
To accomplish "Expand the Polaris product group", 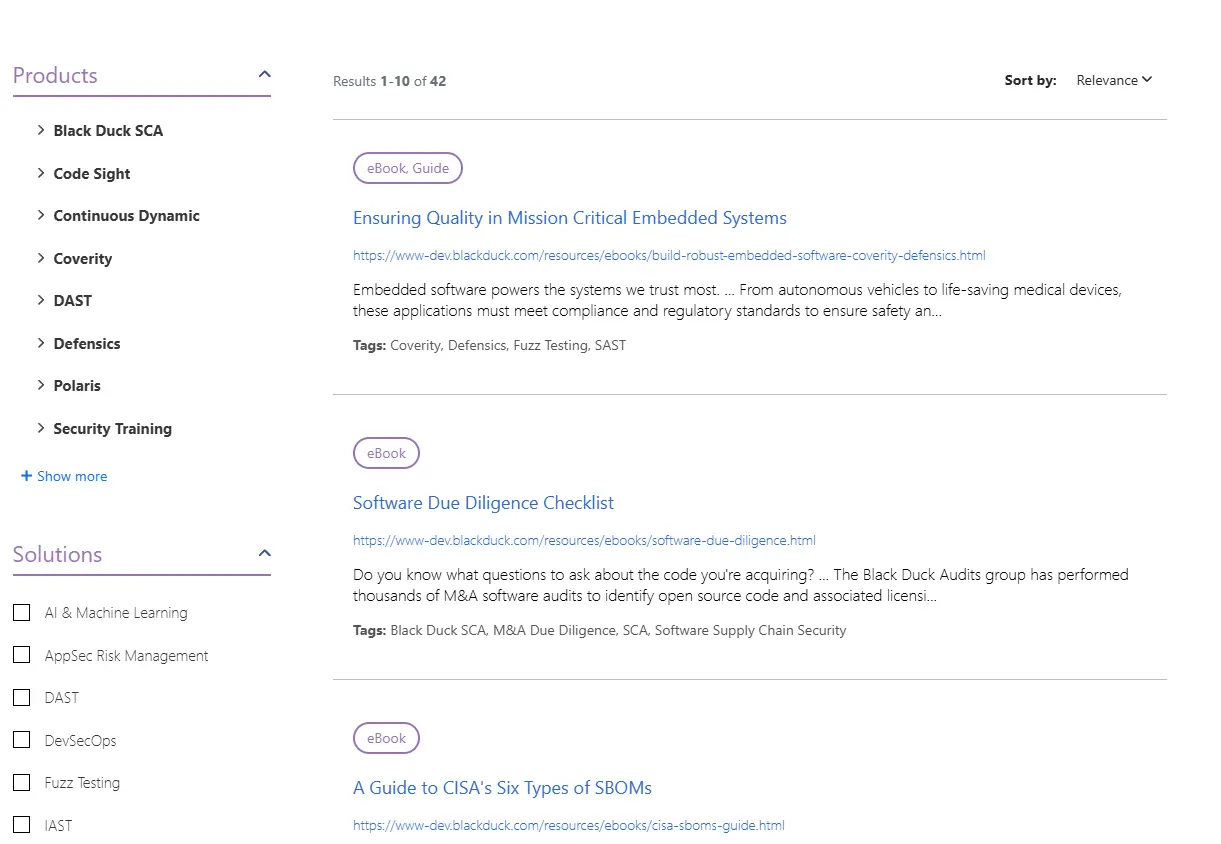I will (x=41, y=385).
